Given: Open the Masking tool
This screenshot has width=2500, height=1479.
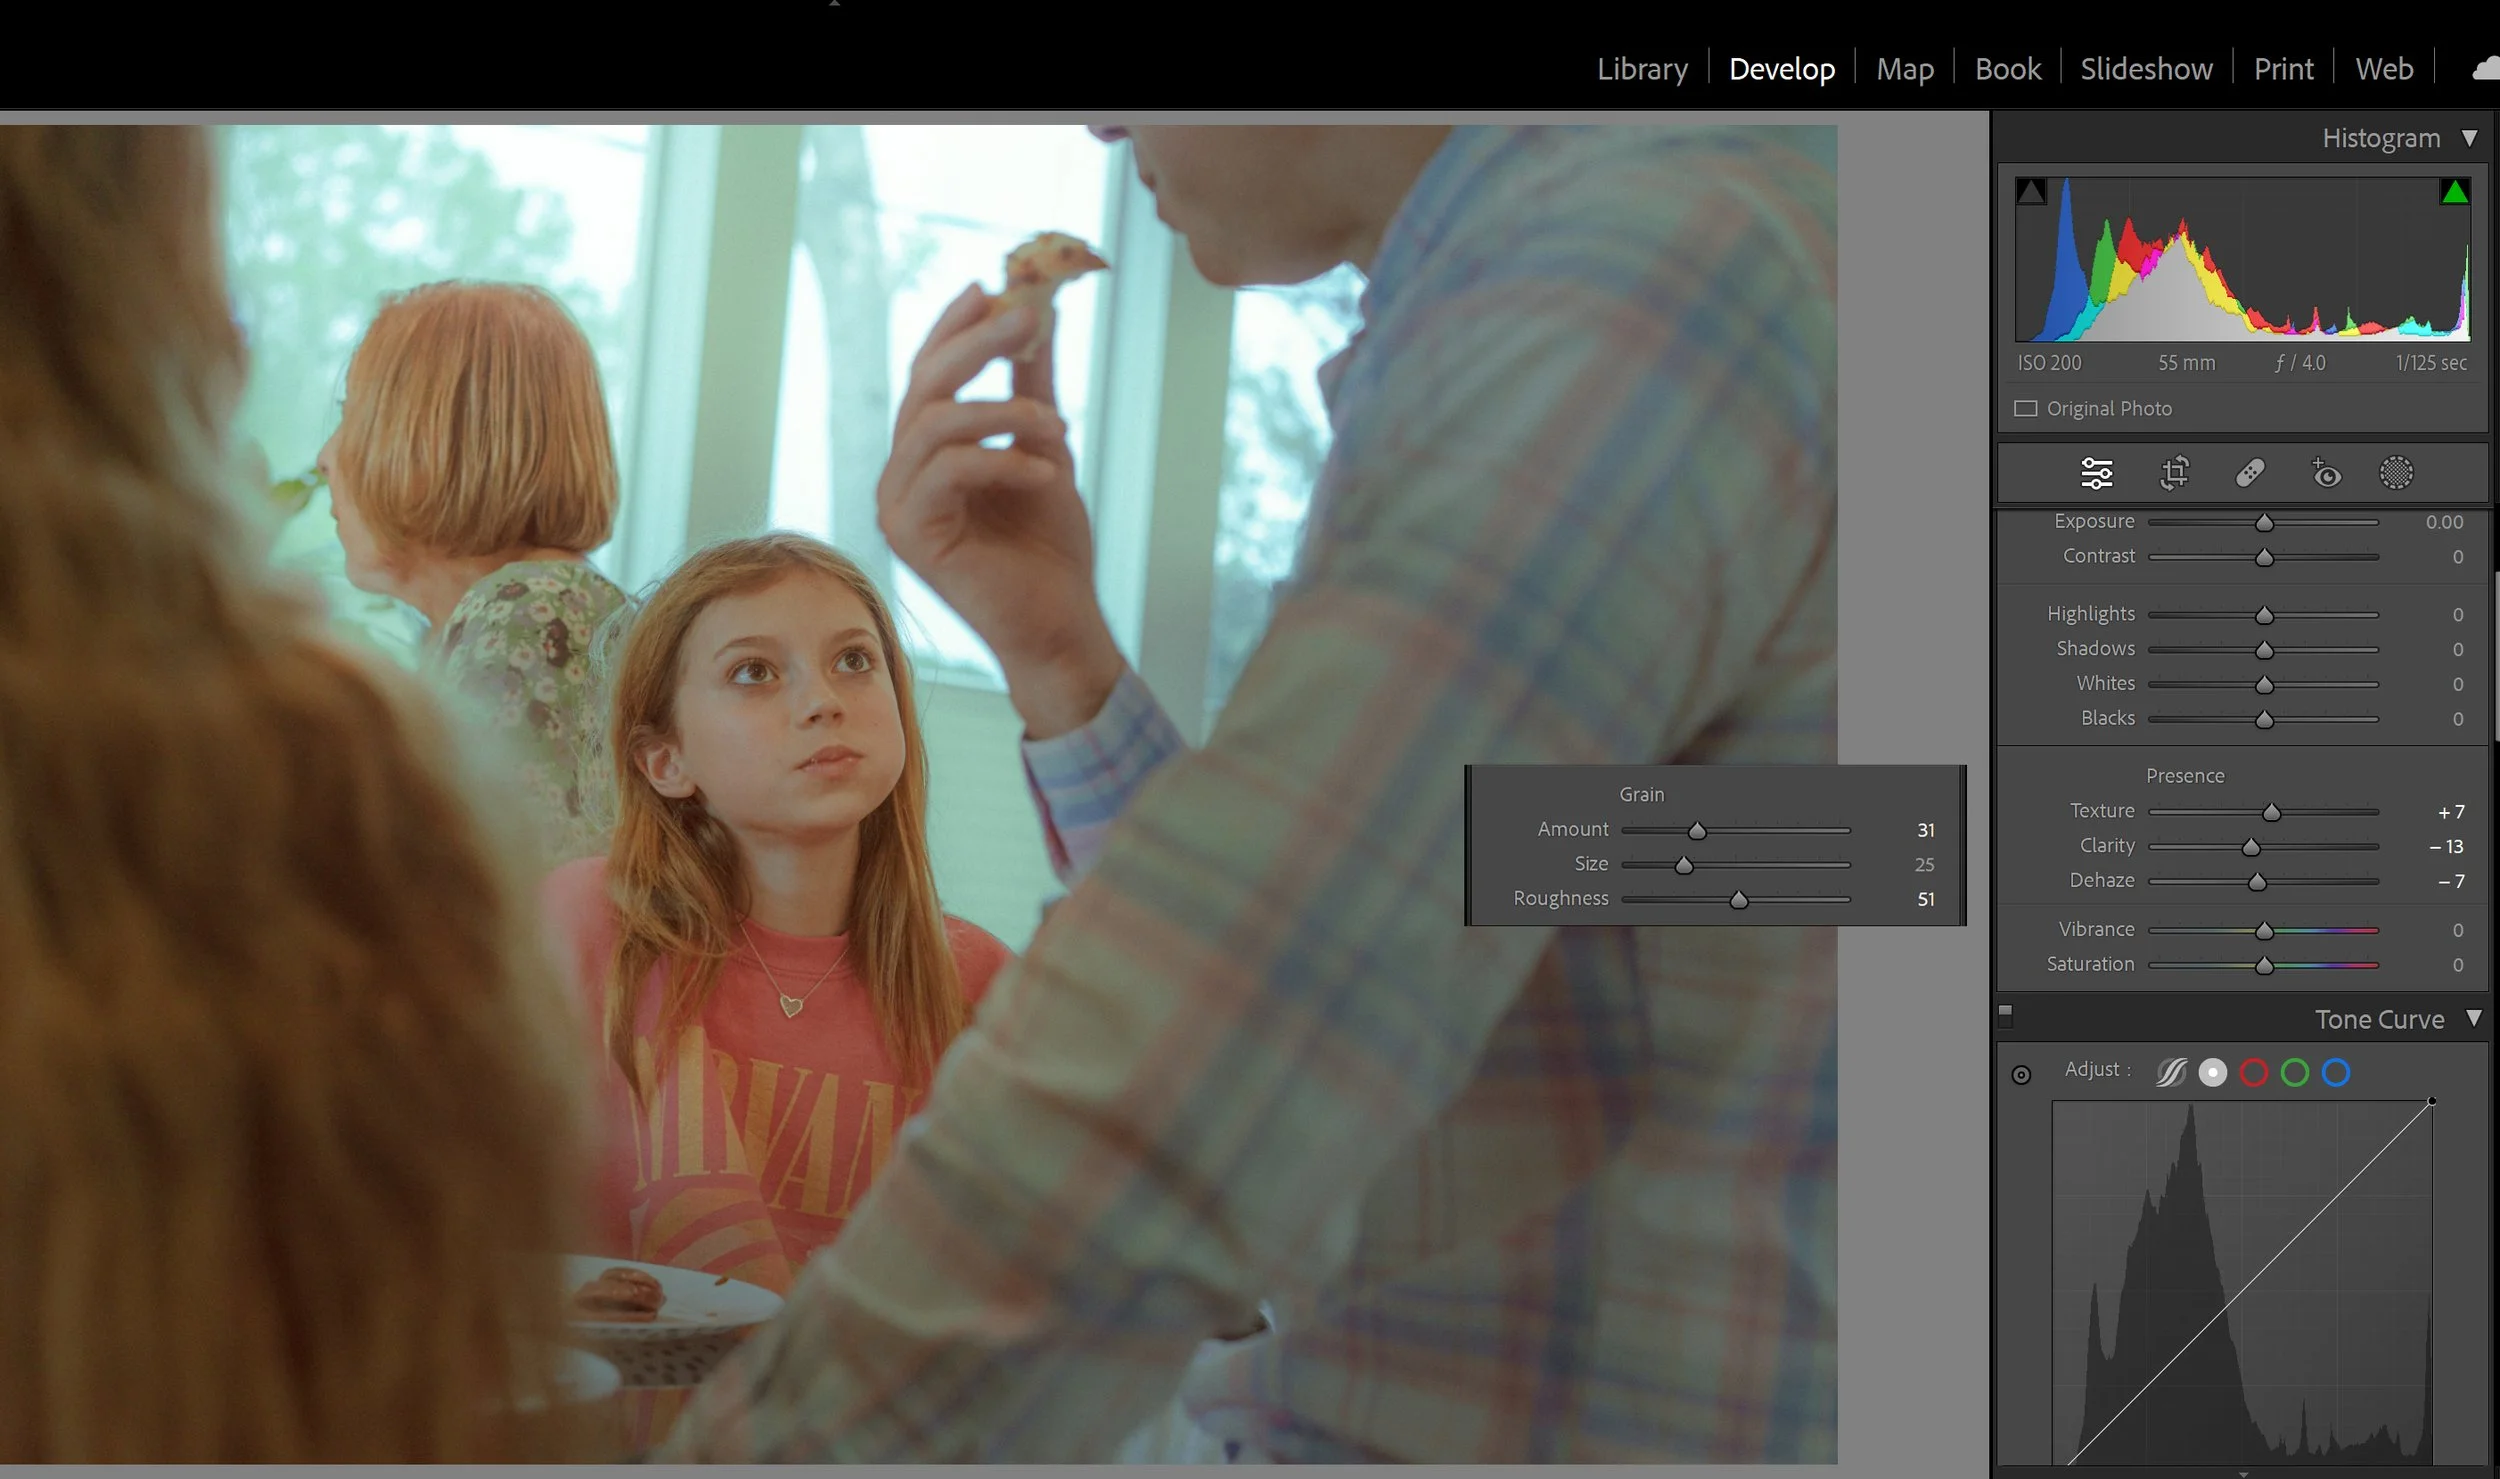Looking at the screenshot, I should point(2396,473).
